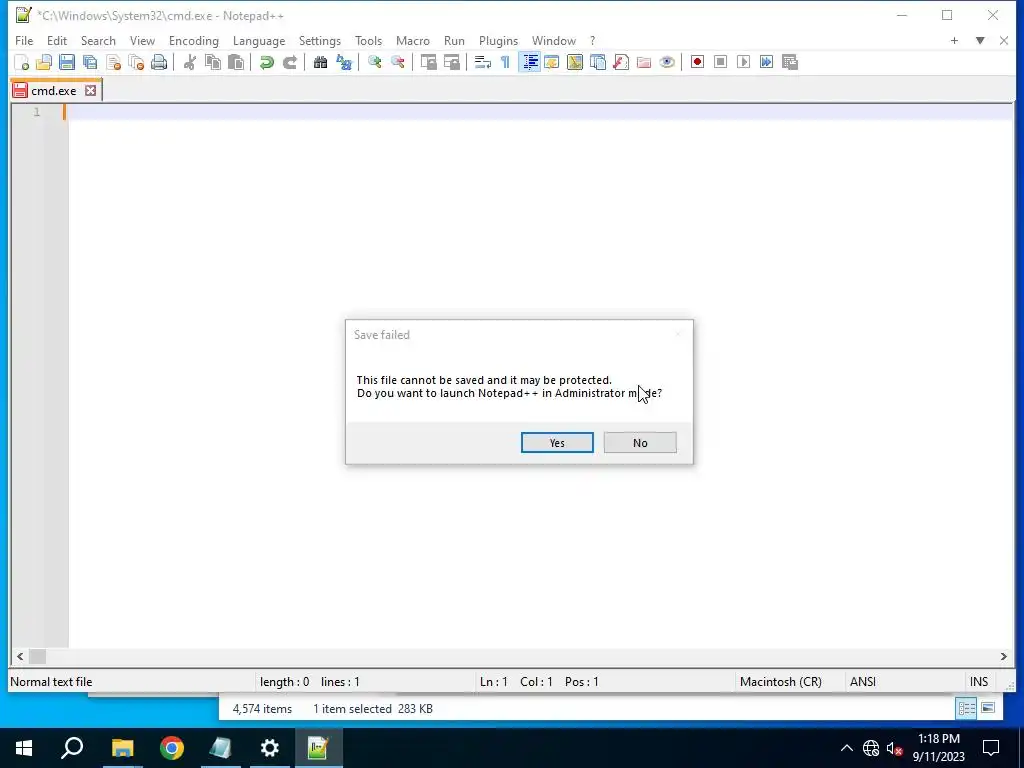Click the Folder as Workspace icon
This screenshot has width=1024, height=768.
pos(644,62)
